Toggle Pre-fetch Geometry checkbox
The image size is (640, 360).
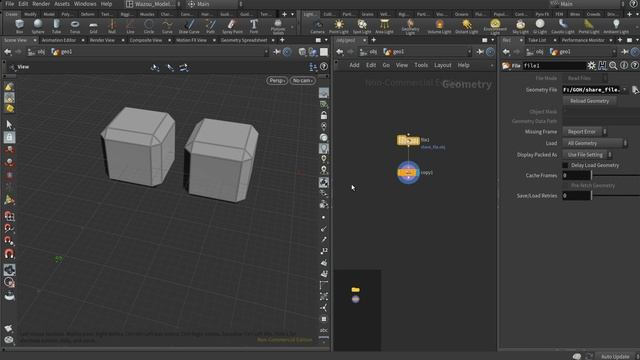point(565,185)
